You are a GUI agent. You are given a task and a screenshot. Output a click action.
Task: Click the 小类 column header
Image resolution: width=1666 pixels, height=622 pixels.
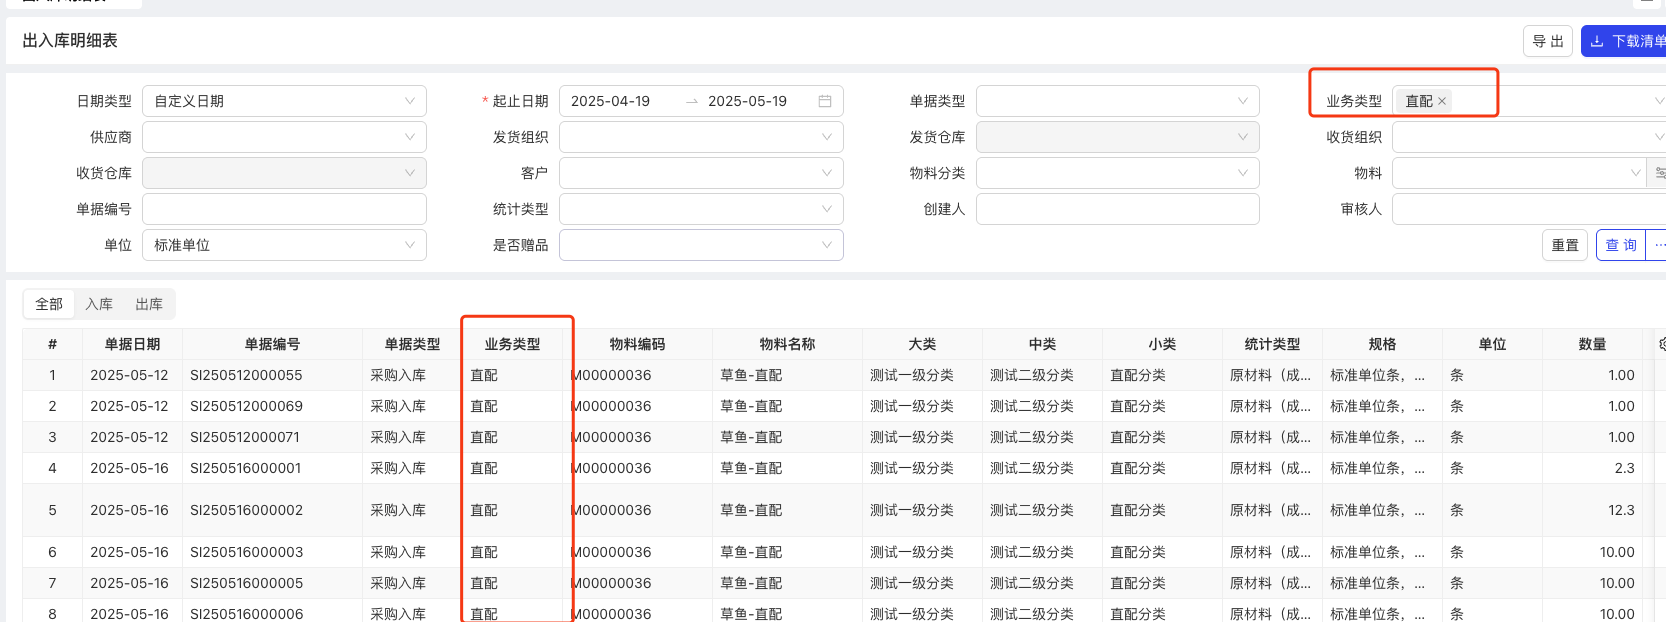(1162, 344)
